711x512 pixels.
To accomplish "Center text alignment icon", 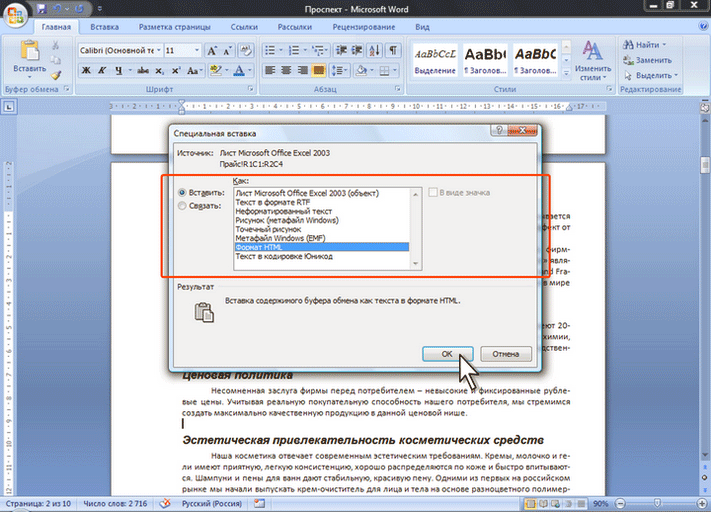I will (286, 70).
